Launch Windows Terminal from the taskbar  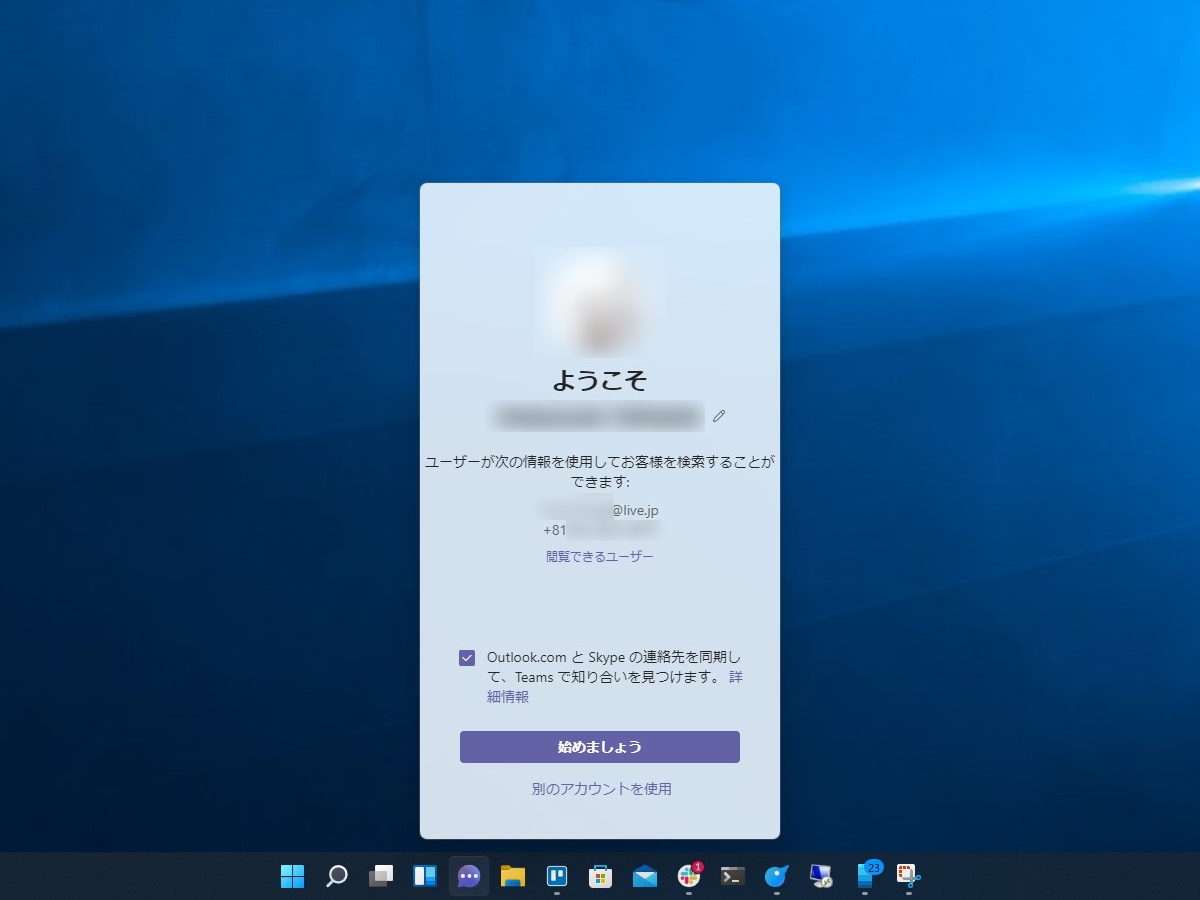click(x=730, y=875)
